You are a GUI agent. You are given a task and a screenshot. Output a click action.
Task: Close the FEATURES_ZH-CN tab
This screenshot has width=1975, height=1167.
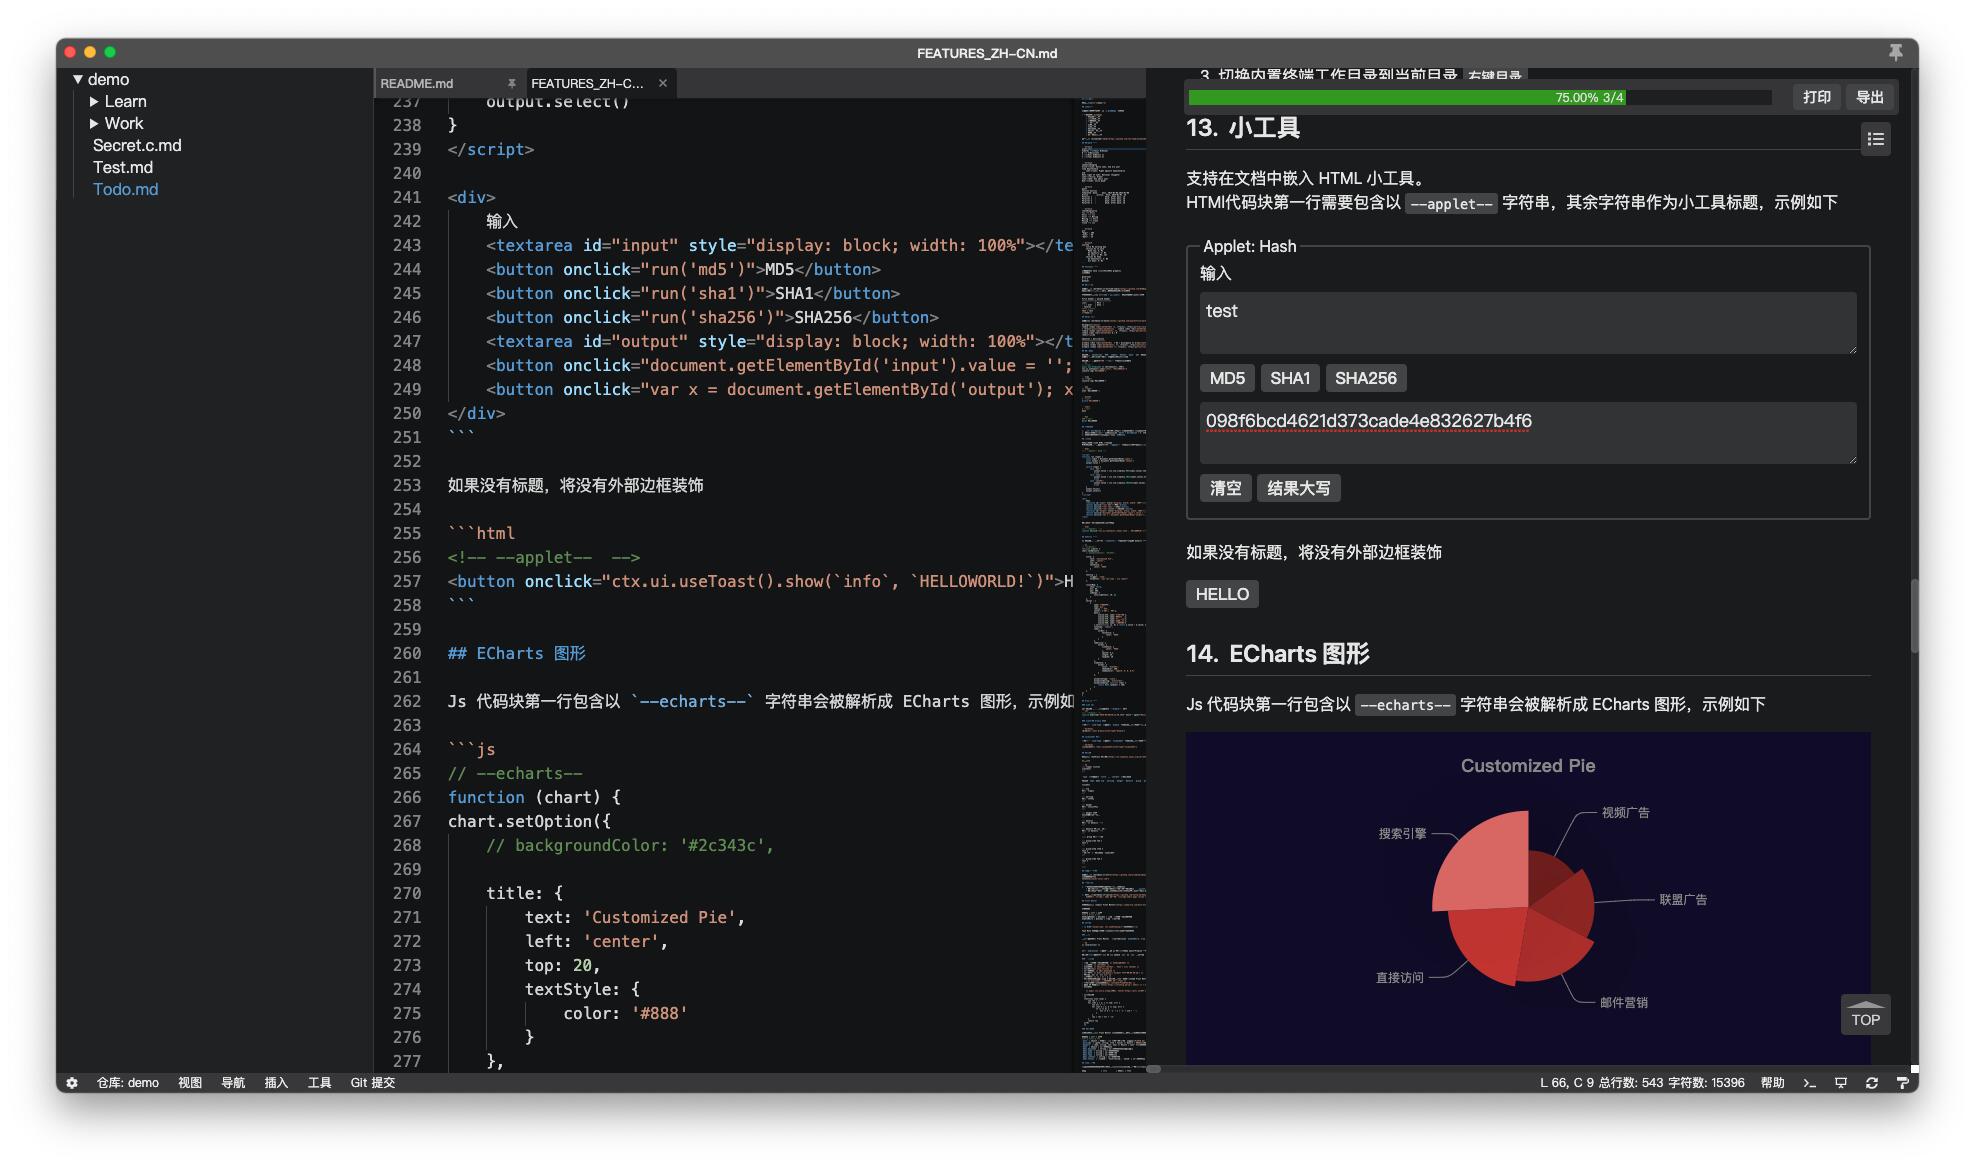[663, 83]
